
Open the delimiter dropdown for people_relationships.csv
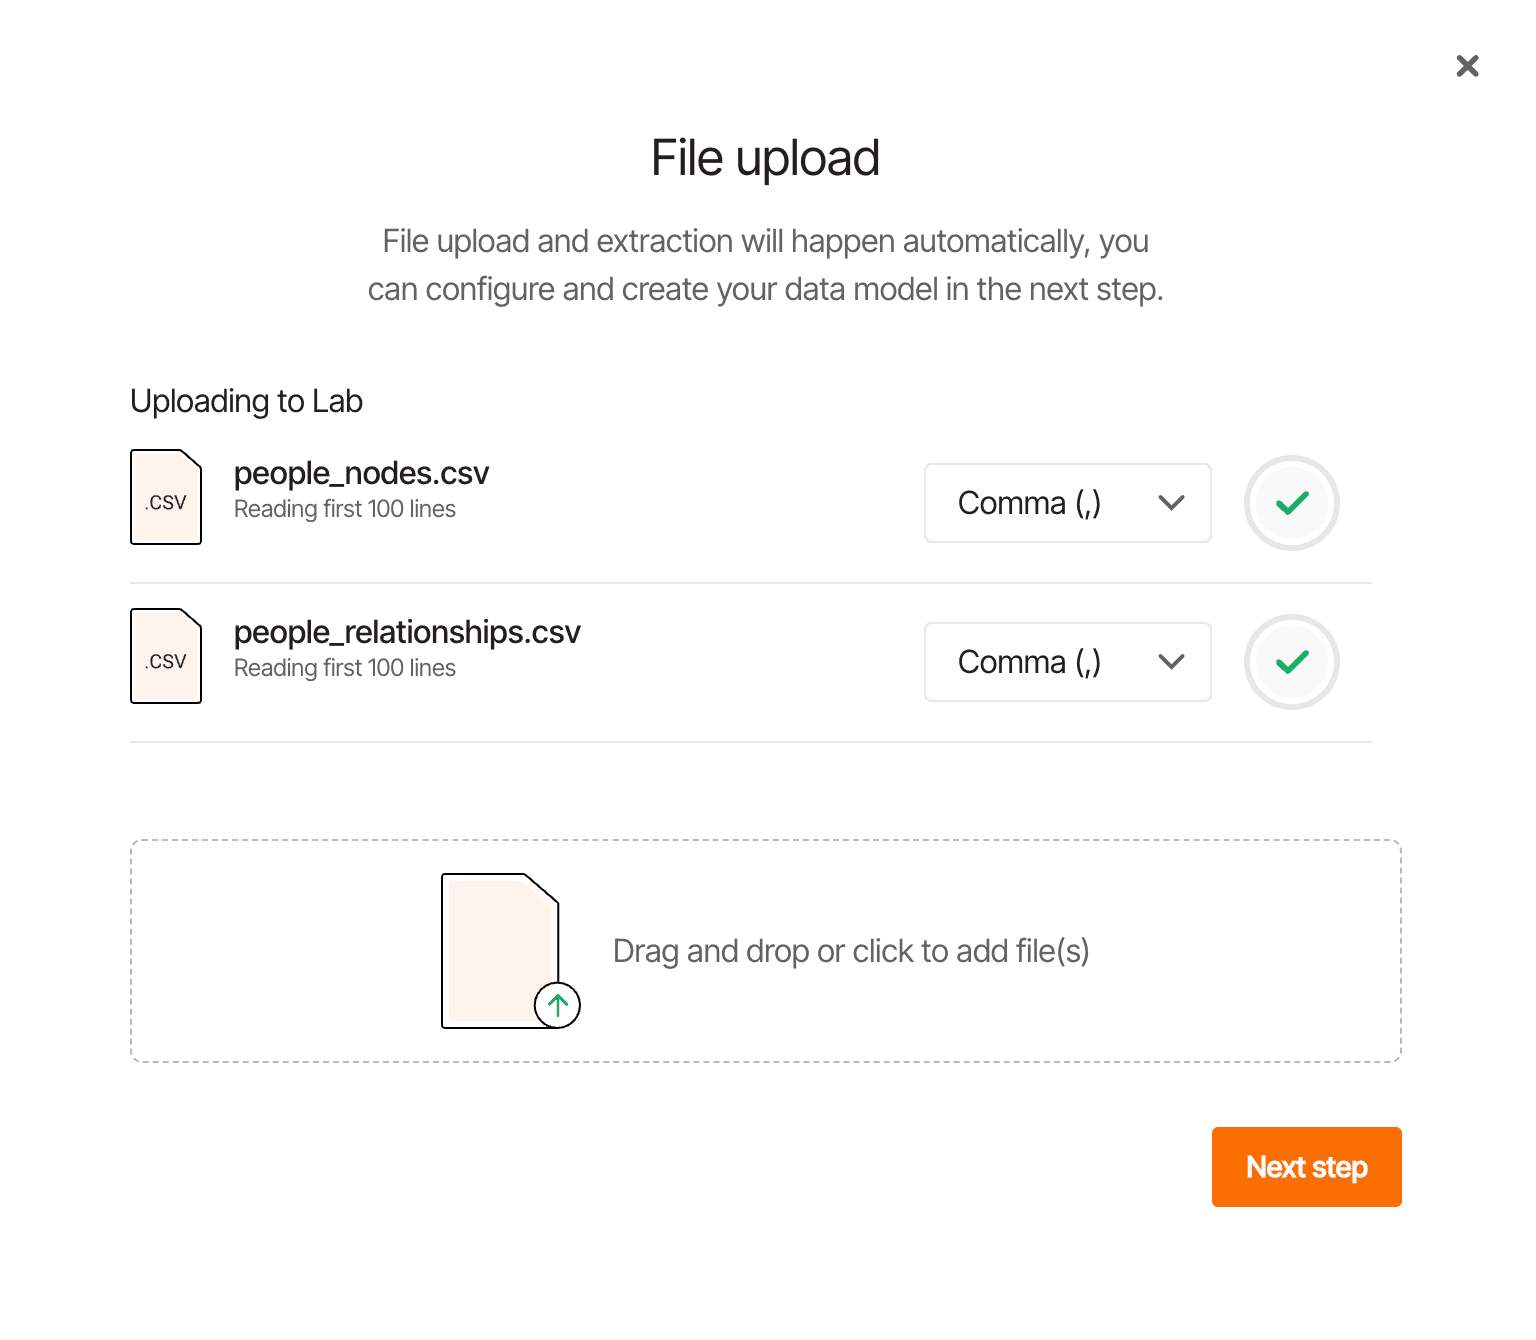1067,662
